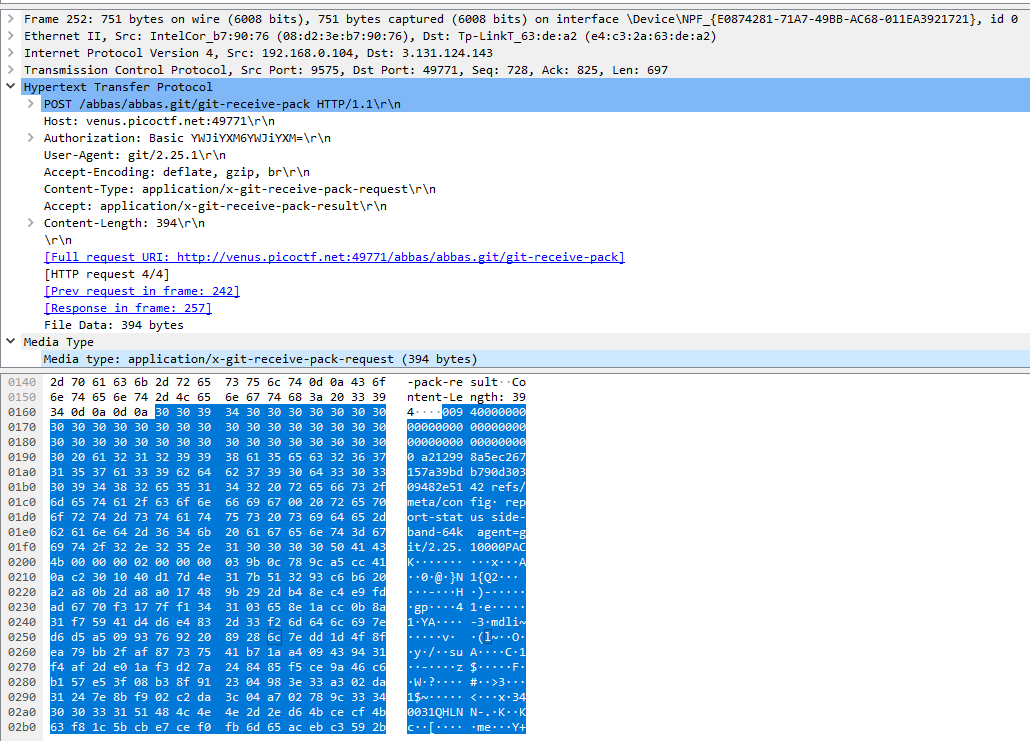Expand the Transmission Control Protocol row
1030x741 pixels.
[11, 70]
